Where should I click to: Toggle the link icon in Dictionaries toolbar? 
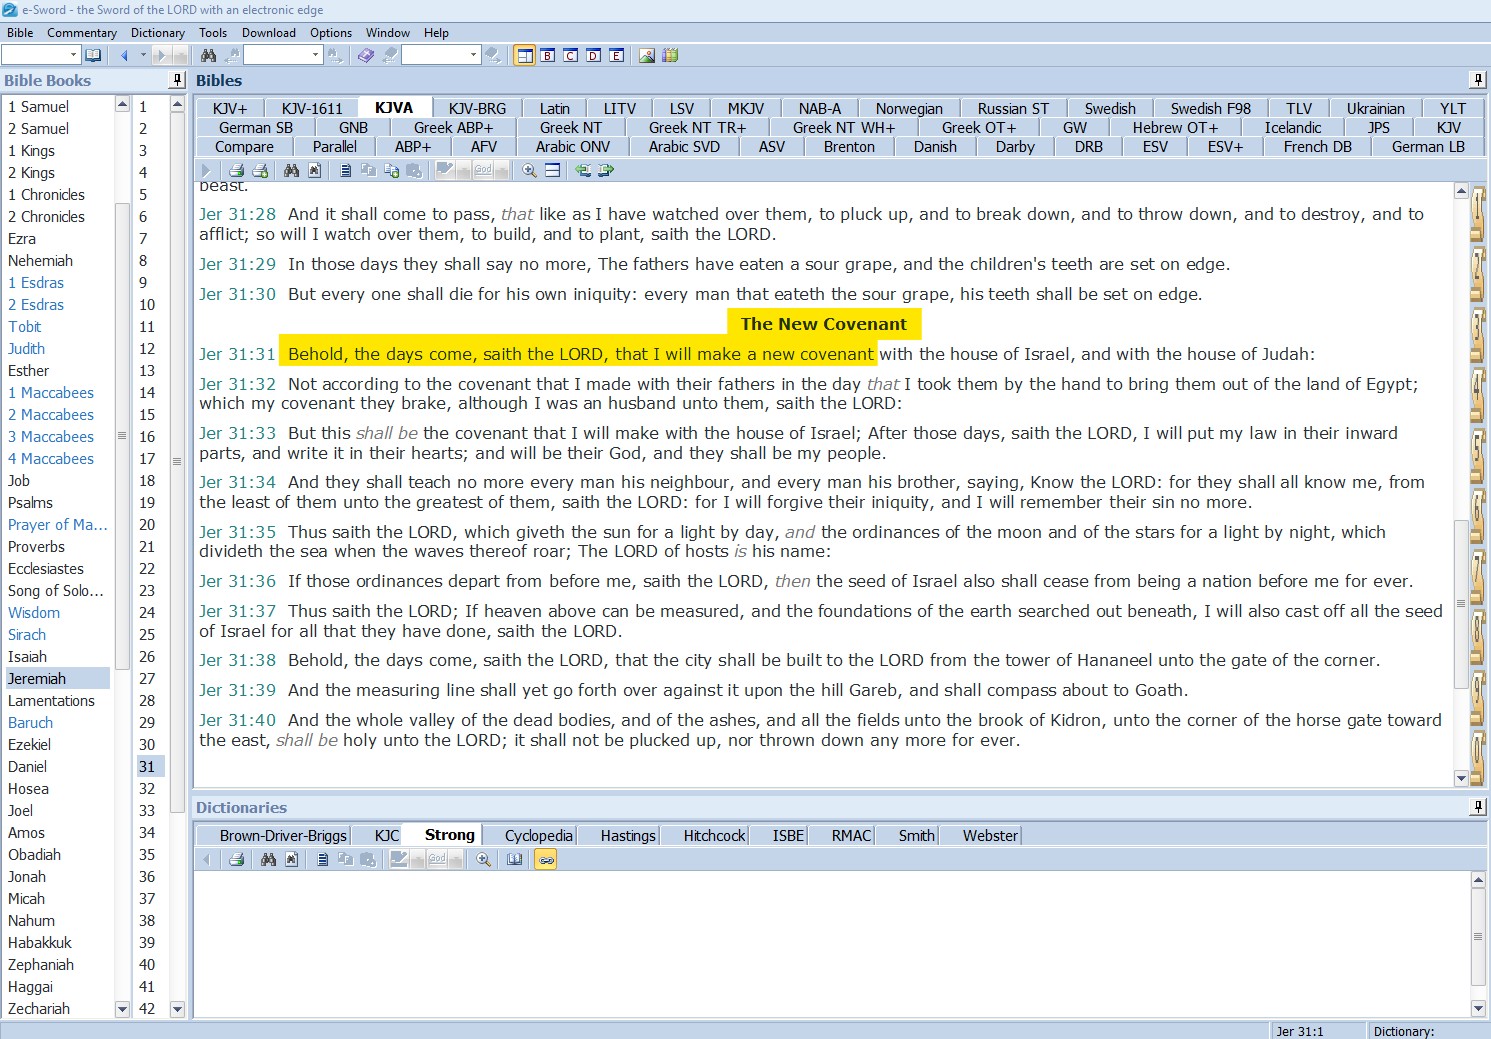tap(546, 859)
